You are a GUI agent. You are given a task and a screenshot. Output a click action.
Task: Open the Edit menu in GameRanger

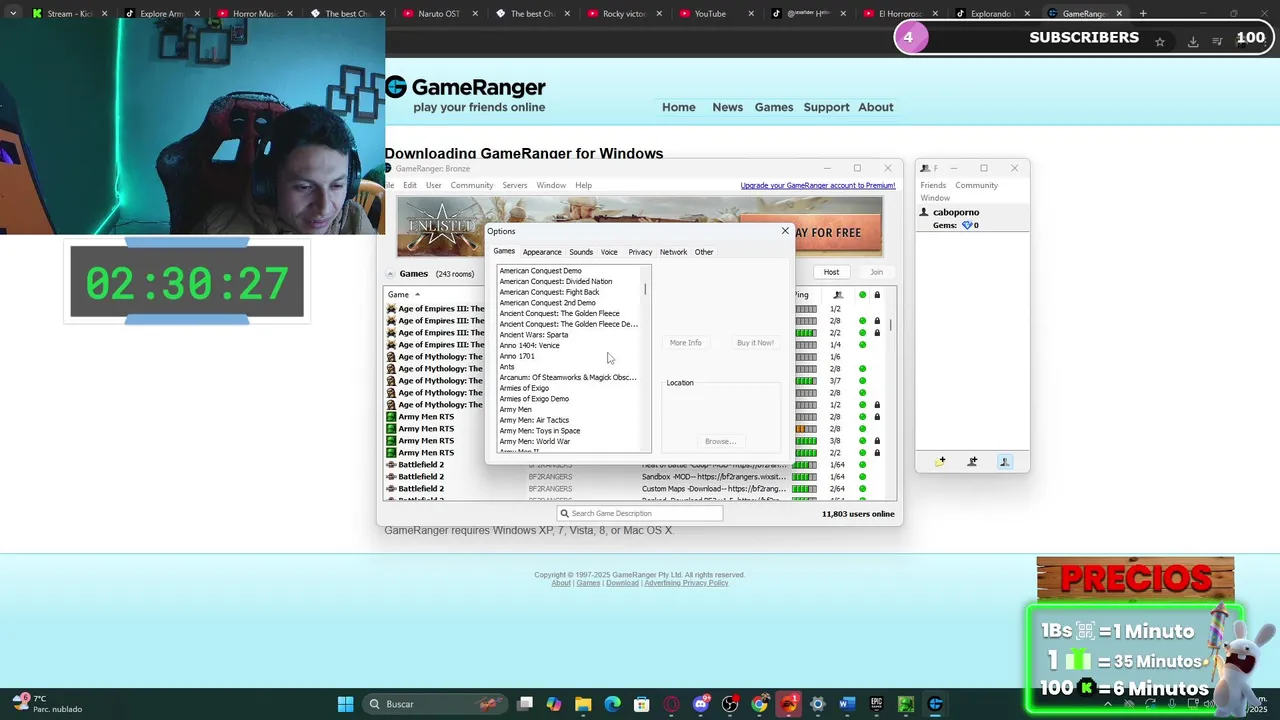pyautogui.click(x=410, y=185)
